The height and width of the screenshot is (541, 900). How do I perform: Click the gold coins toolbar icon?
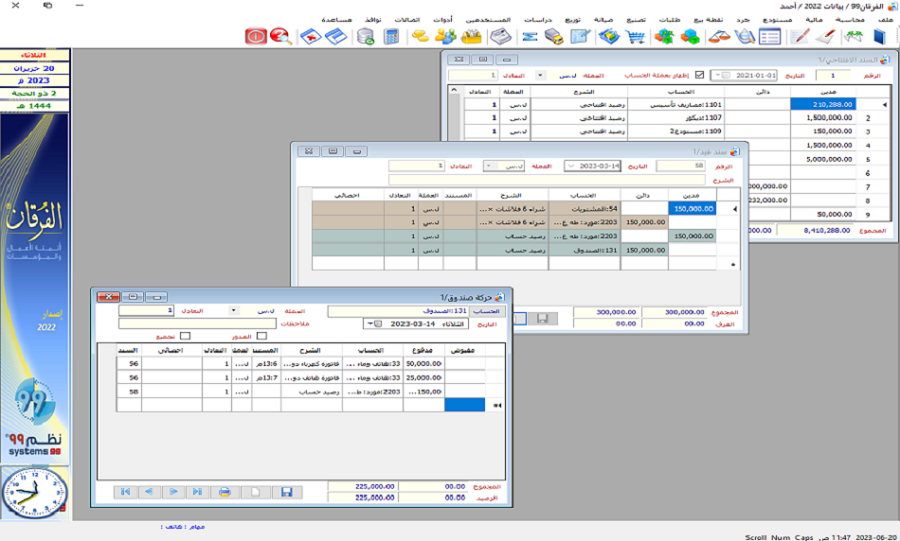point(421,37)
